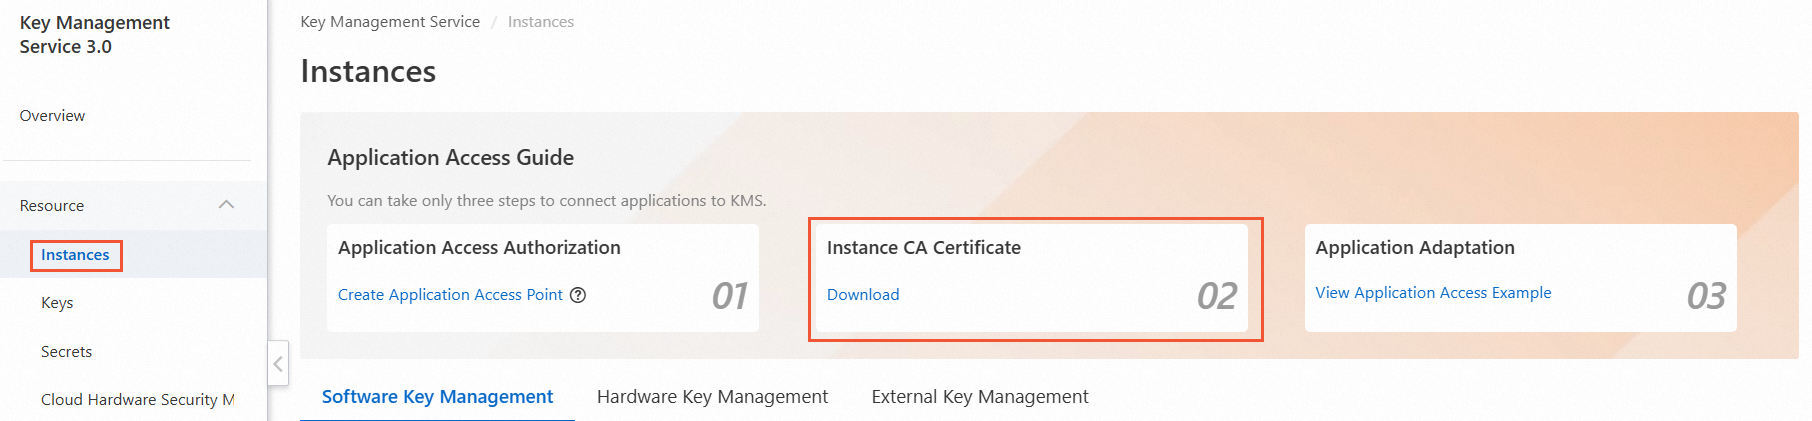Select the Application Adaptation card
Viewport: 1812px width, 421px height.
[x=1520, y=278]
